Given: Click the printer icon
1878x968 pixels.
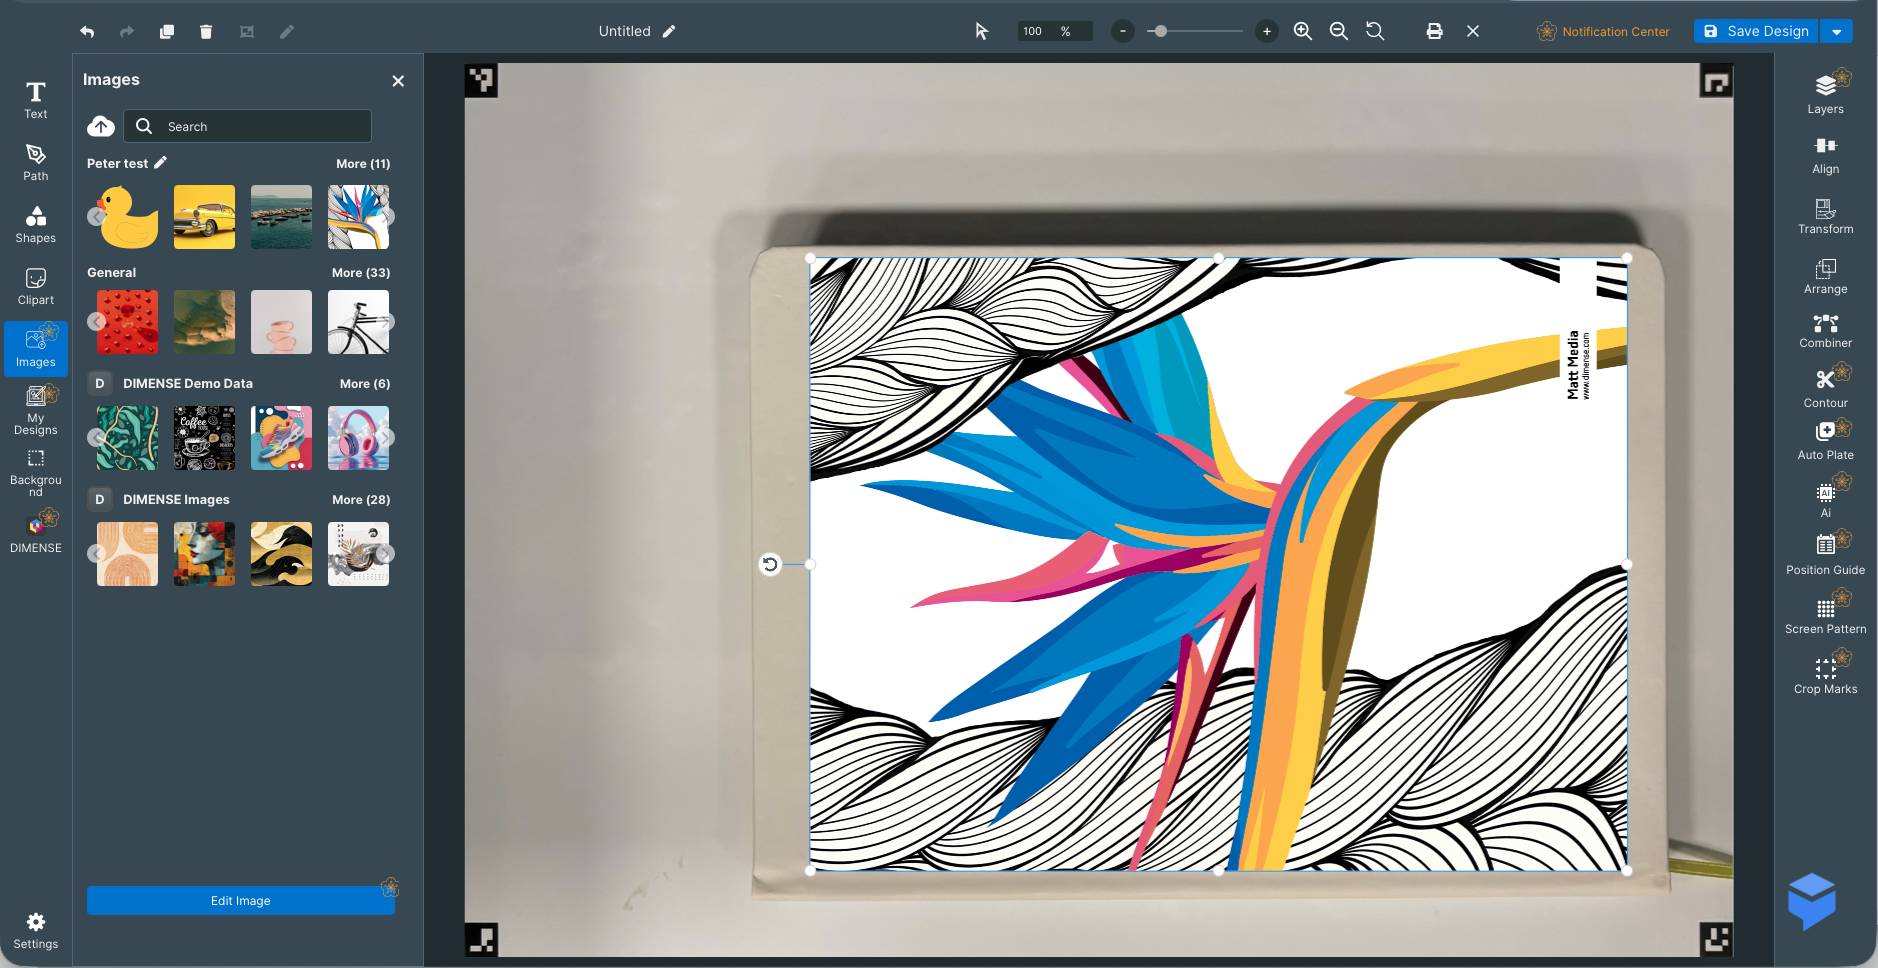Looking at the screenshot, I should coord(1435,31).
